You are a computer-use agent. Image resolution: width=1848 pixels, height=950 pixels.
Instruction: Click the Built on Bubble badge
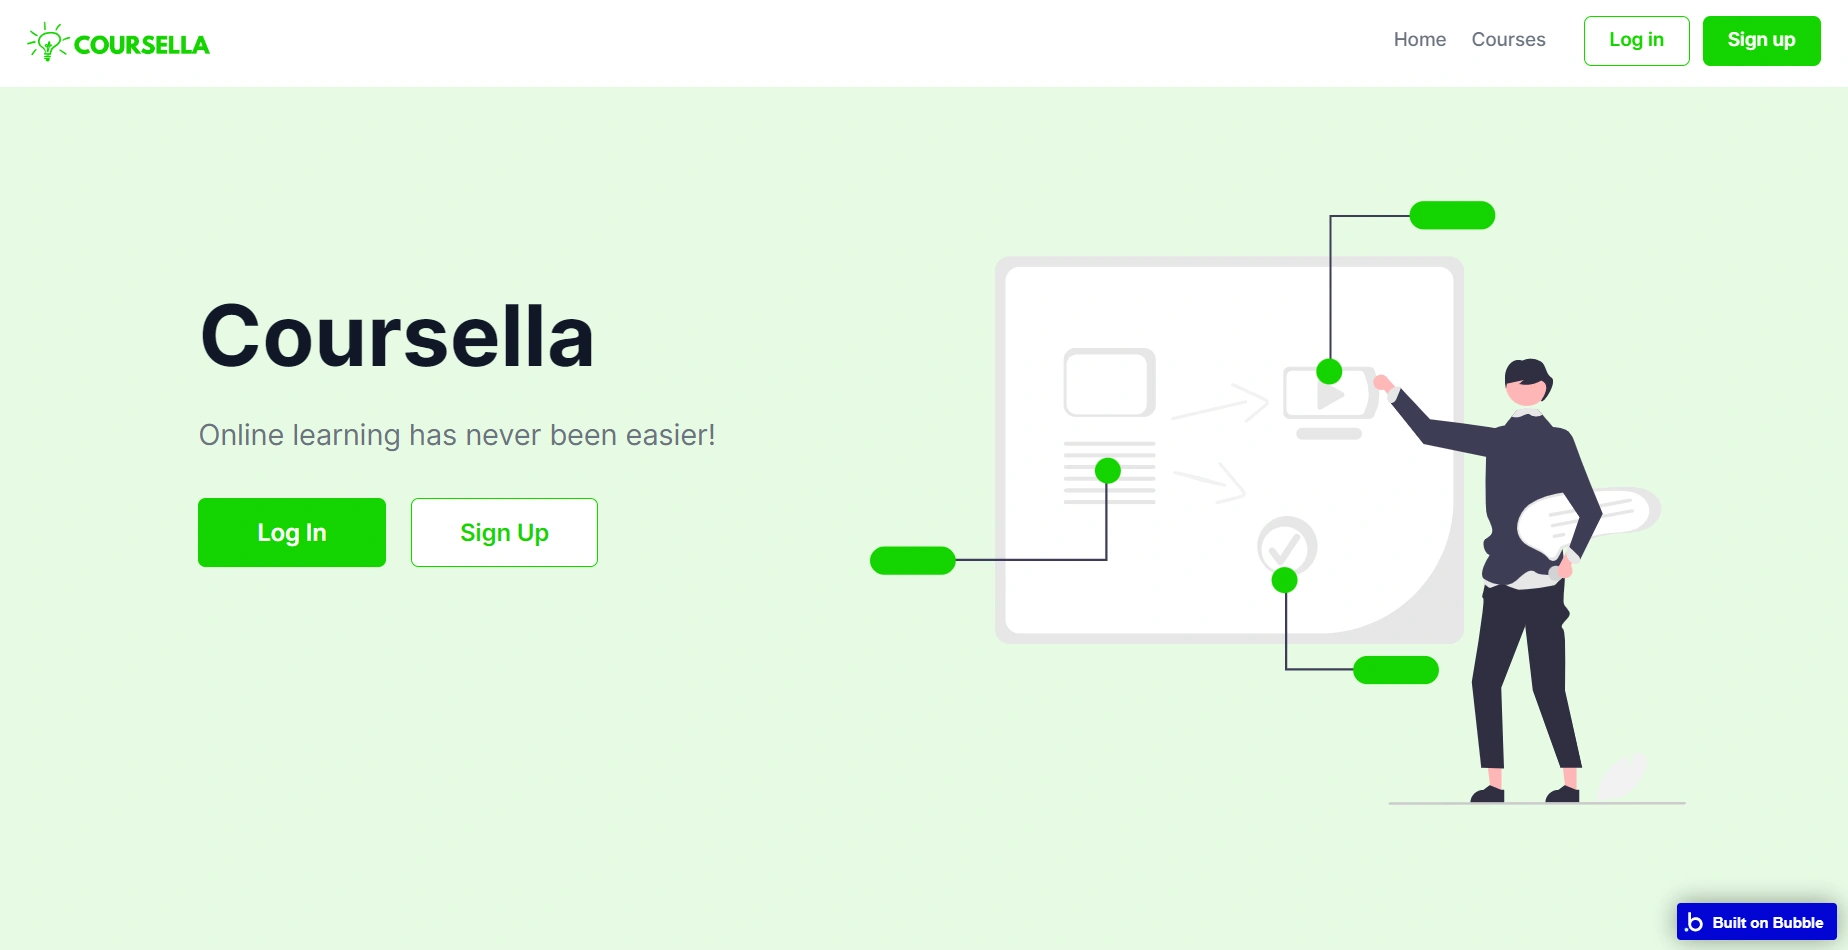1756,922
